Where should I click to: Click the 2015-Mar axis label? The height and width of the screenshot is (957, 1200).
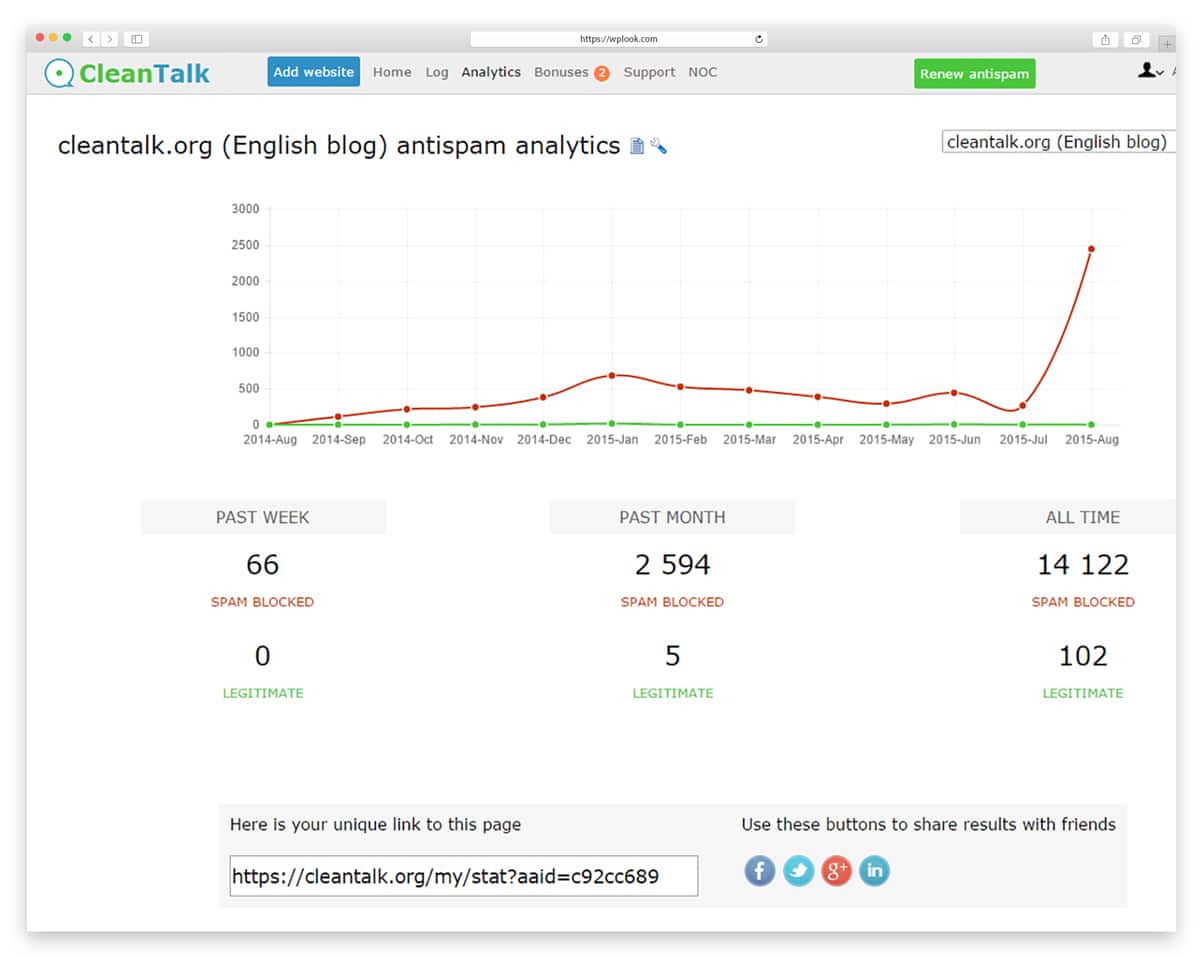(x=749, y=440)
